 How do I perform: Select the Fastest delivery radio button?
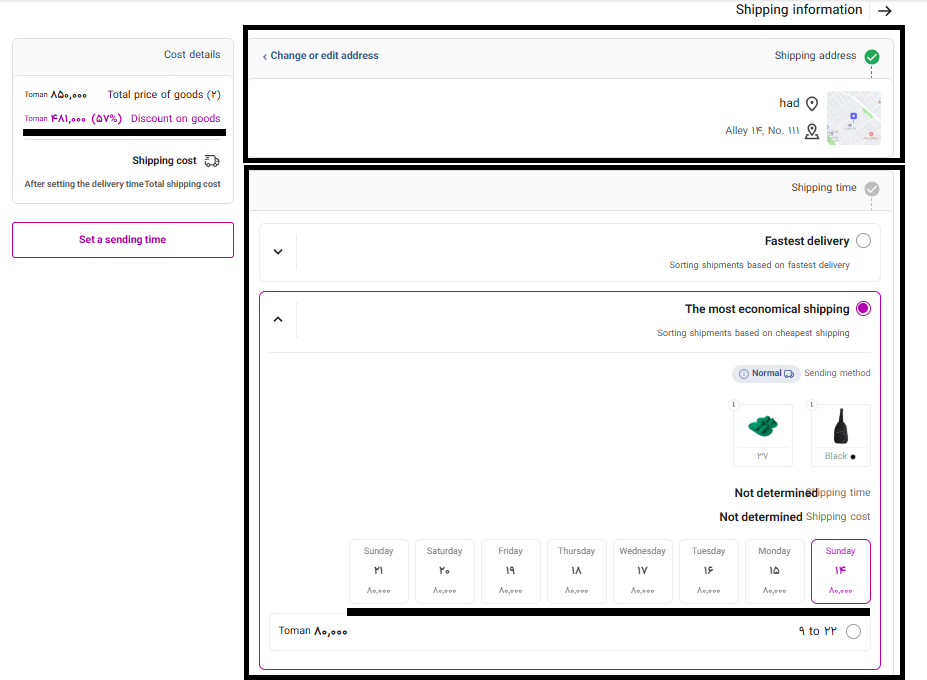(x=863, y=241)
